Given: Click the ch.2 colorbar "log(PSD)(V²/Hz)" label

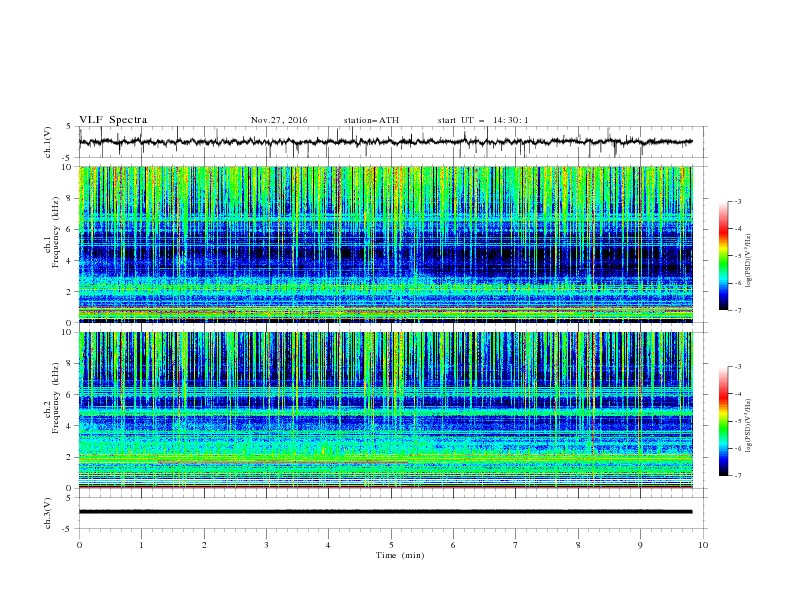Looking at the screenshot, I should 749,425.
